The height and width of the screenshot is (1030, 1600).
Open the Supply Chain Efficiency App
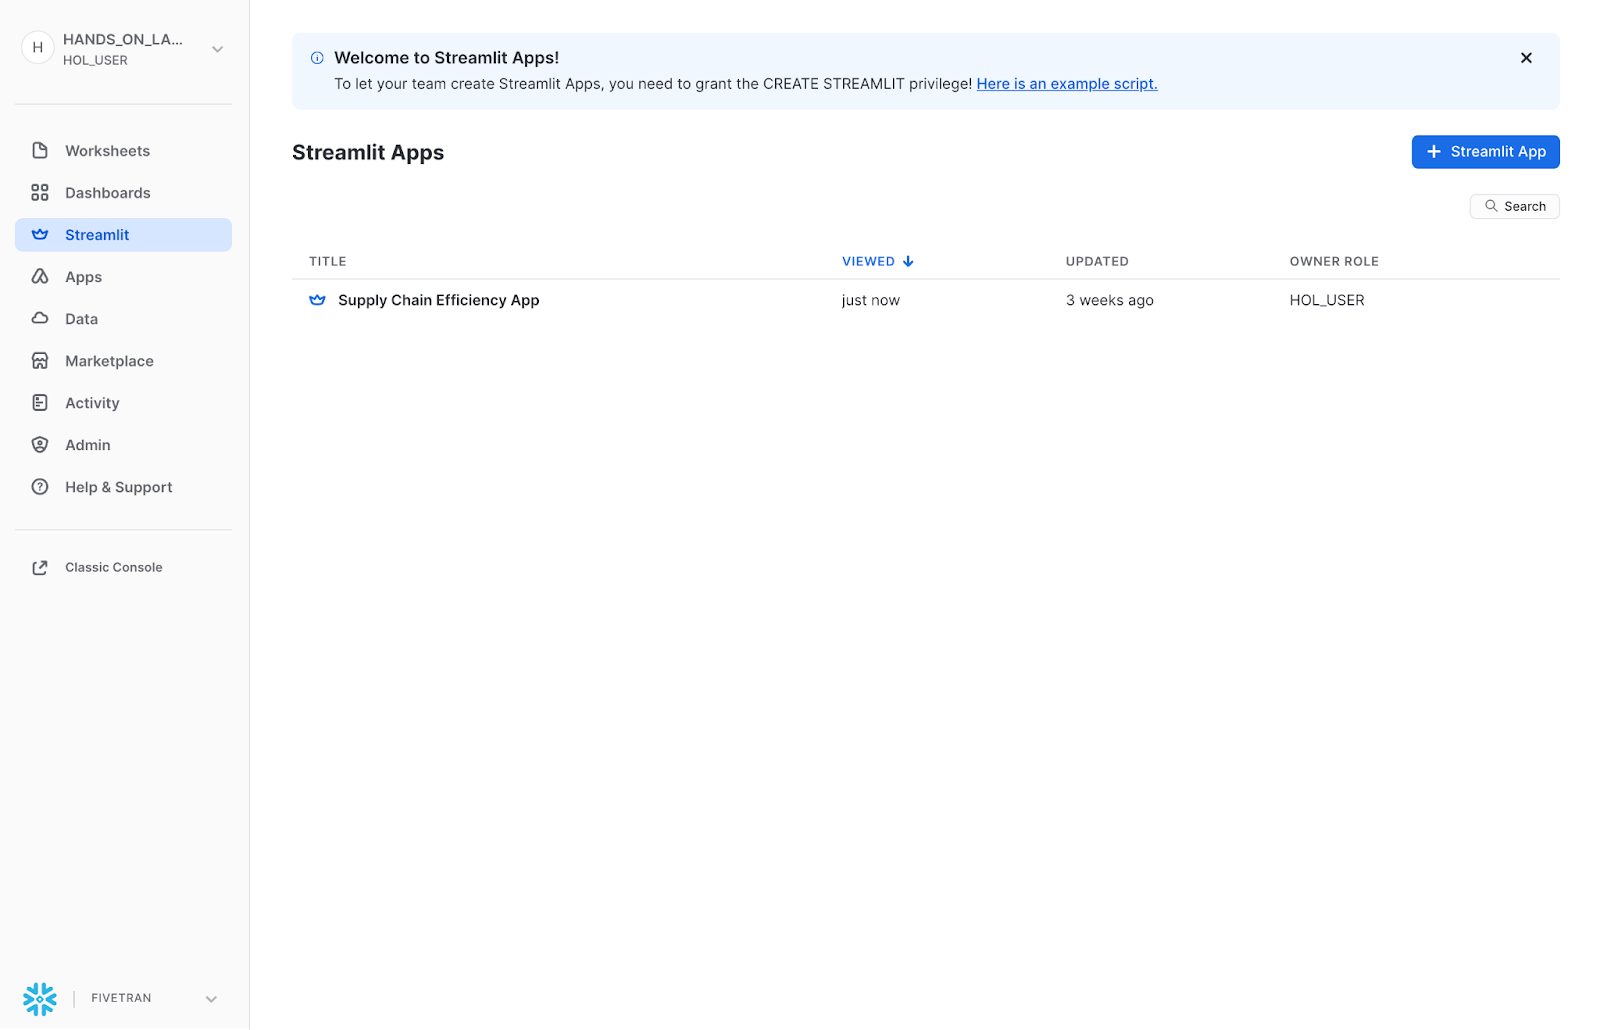click(x=438, y=300)
